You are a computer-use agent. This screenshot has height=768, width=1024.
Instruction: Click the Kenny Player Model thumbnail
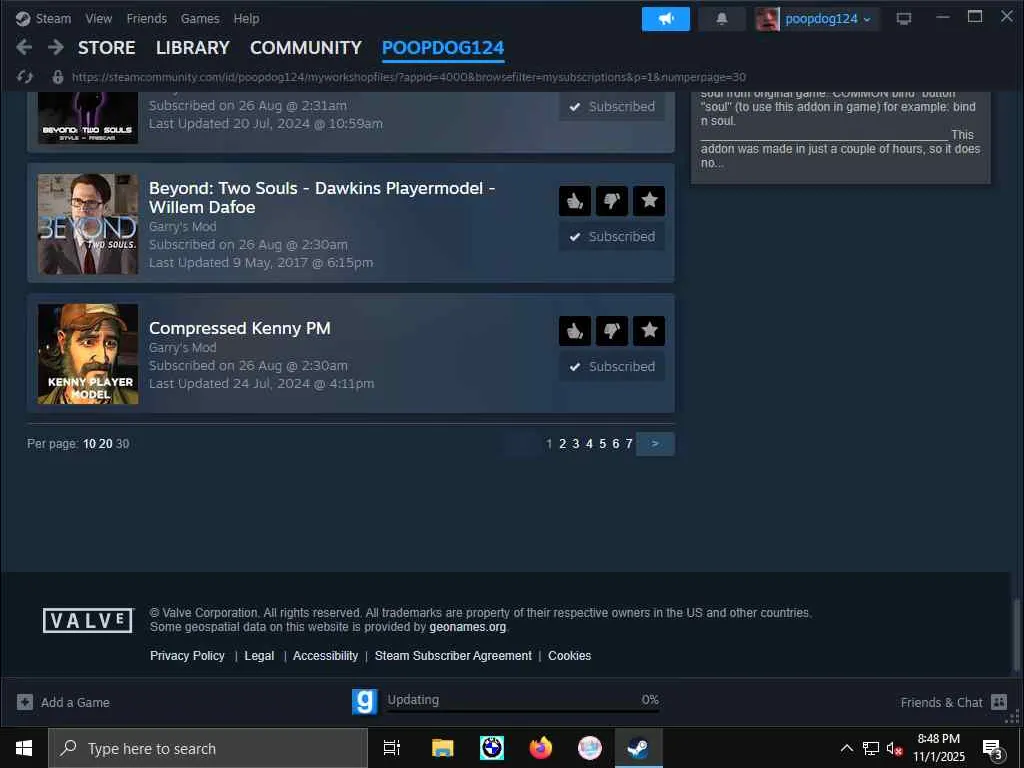coord(88,354)
